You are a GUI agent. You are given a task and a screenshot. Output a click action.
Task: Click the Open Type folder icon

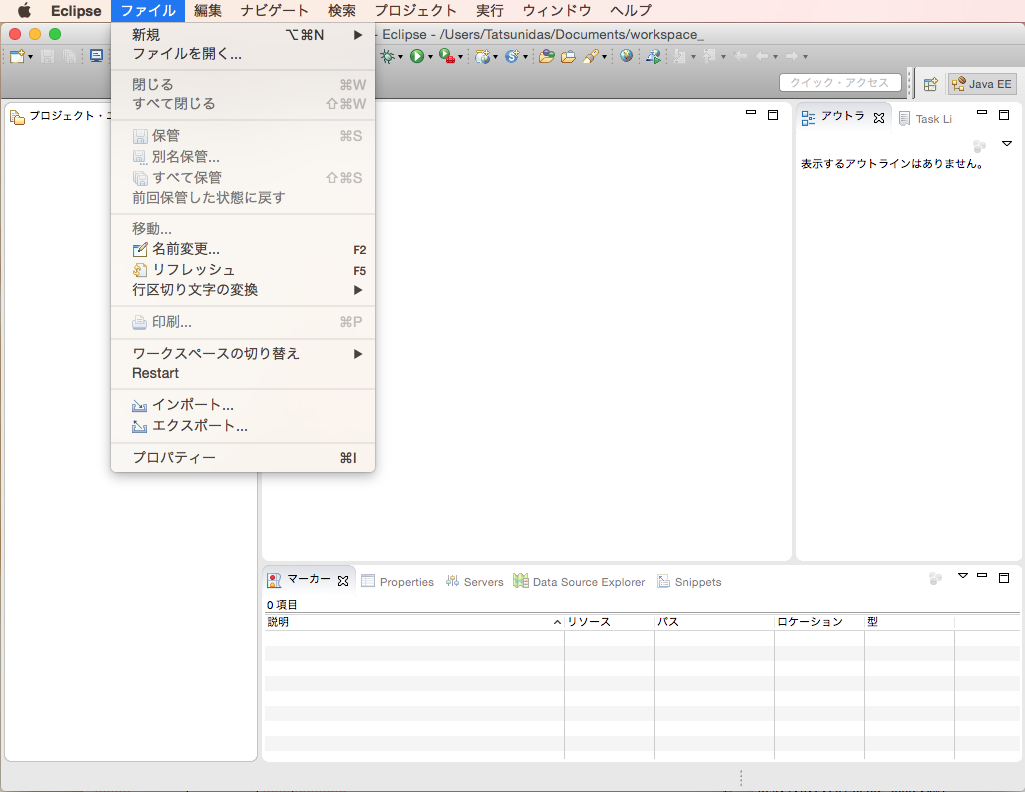(546, 56)
